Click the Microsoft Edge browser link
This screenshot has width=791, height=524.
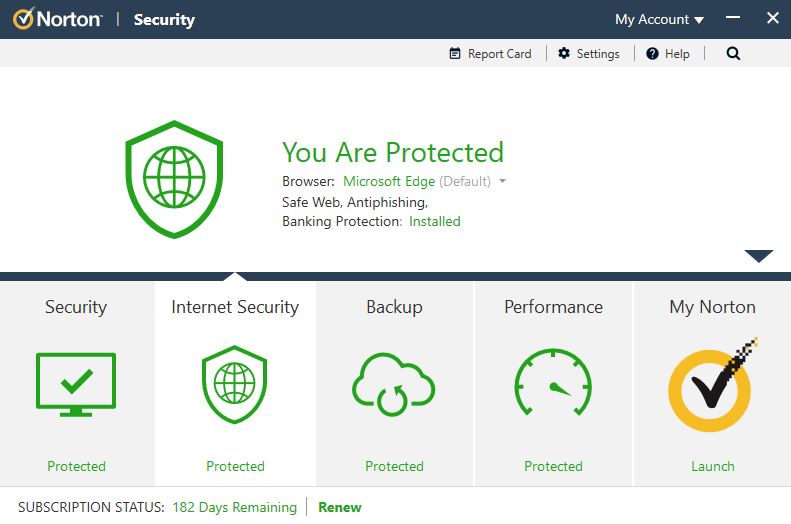click(389, 181)
